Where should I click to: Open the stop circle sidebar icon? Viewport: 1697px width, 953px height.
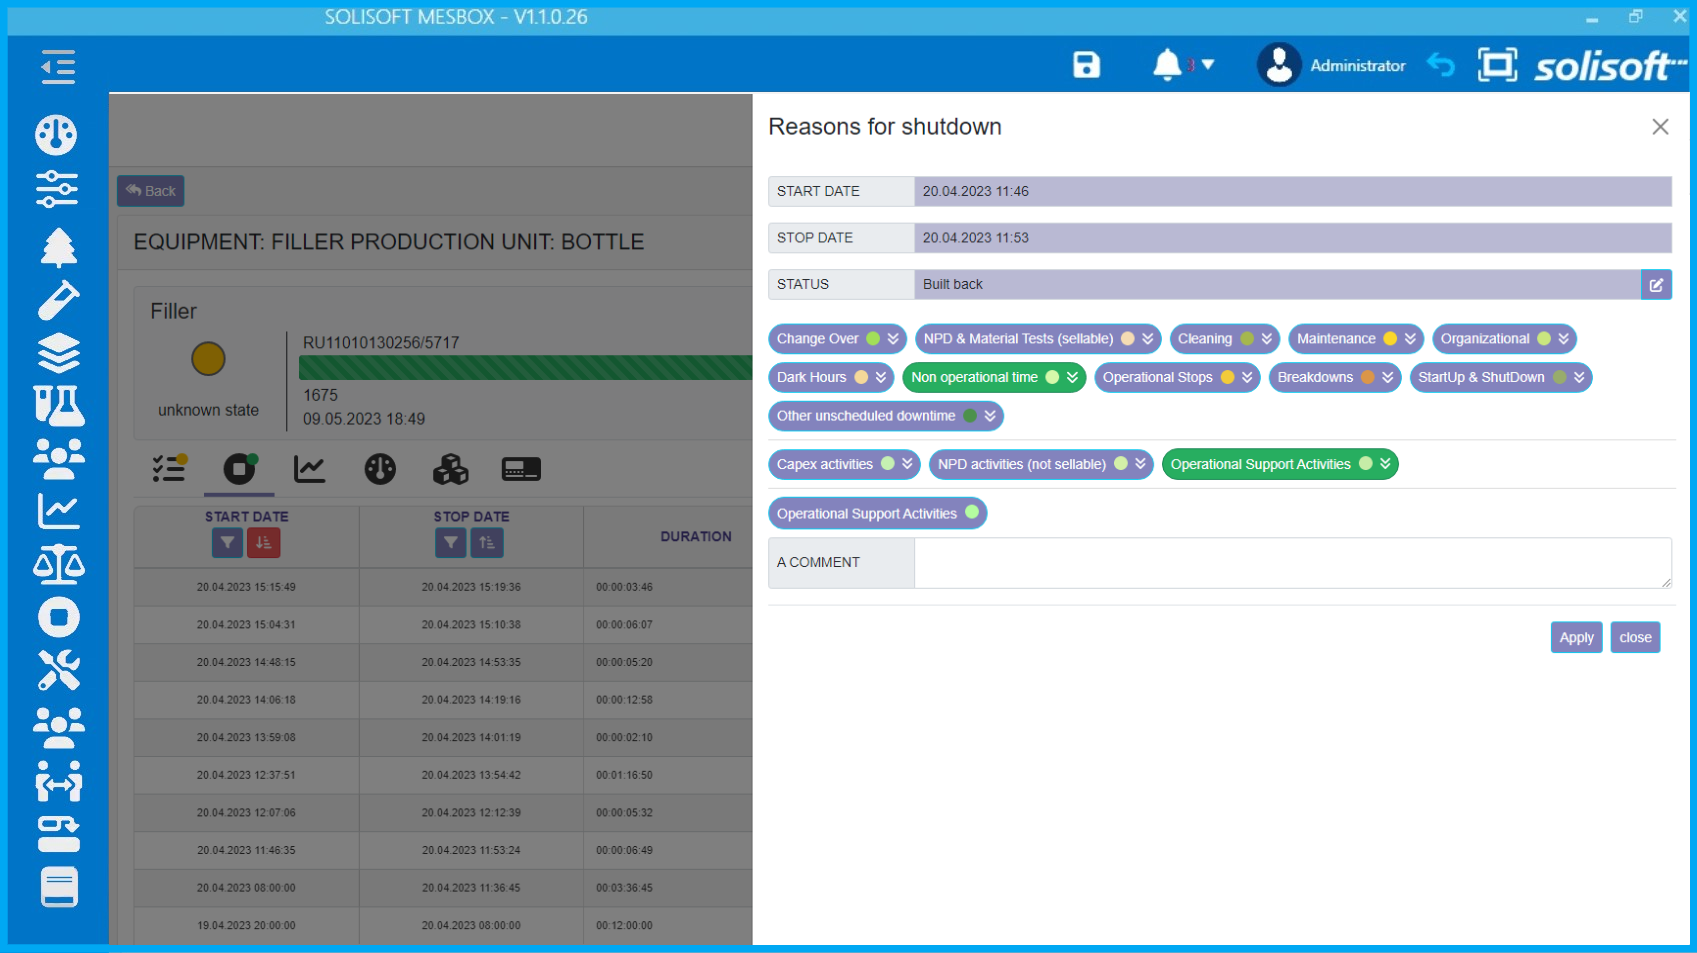[x=58, y=617]
